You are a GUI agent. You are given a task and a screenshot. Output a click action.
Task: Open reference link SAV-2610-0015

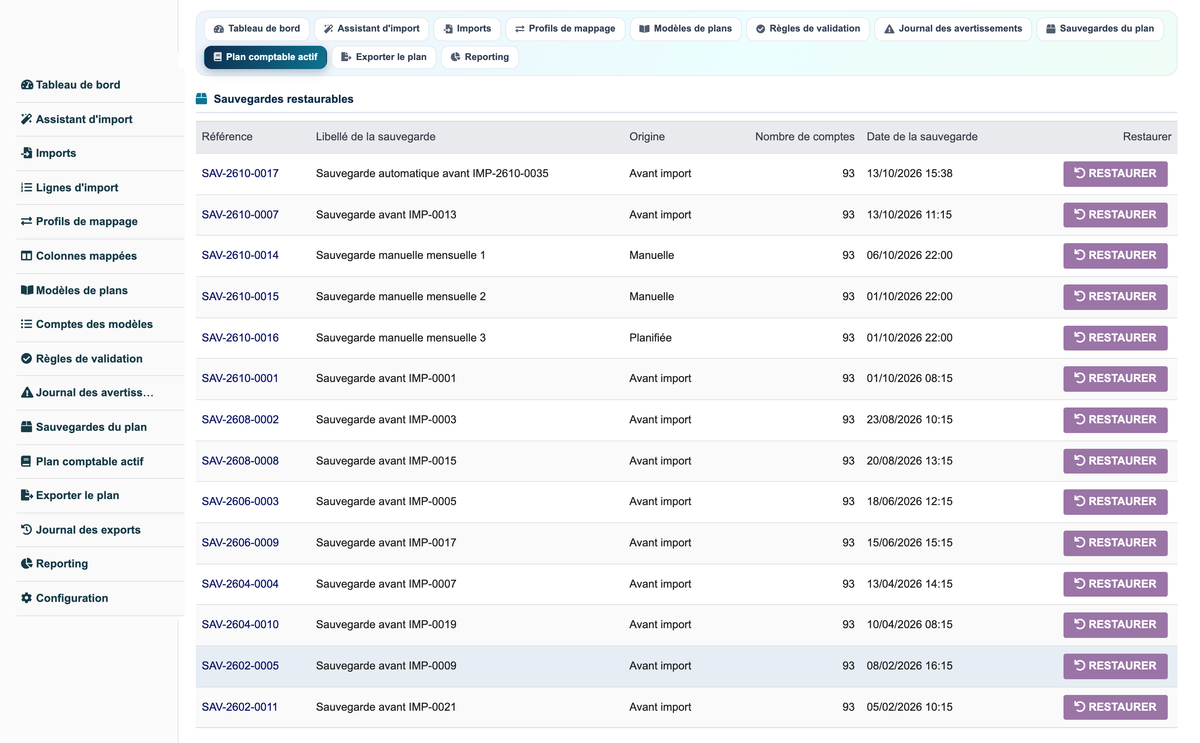[x=240, y=296]
